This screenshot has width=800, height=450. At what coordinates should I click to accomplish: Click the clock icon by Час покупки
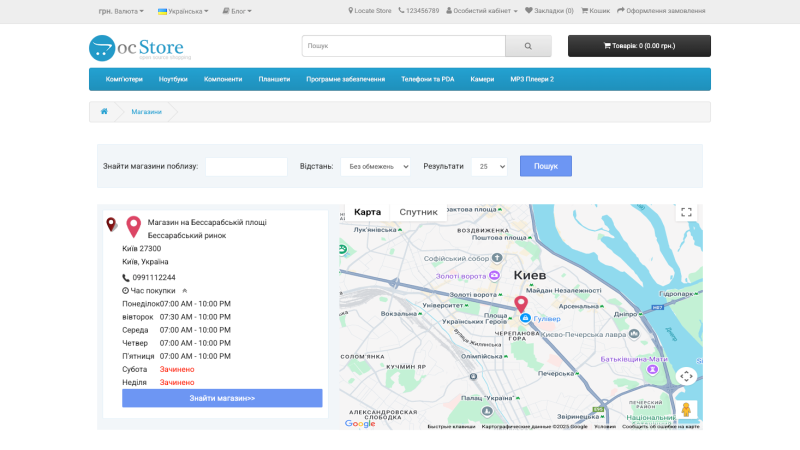tap(125, 291)
